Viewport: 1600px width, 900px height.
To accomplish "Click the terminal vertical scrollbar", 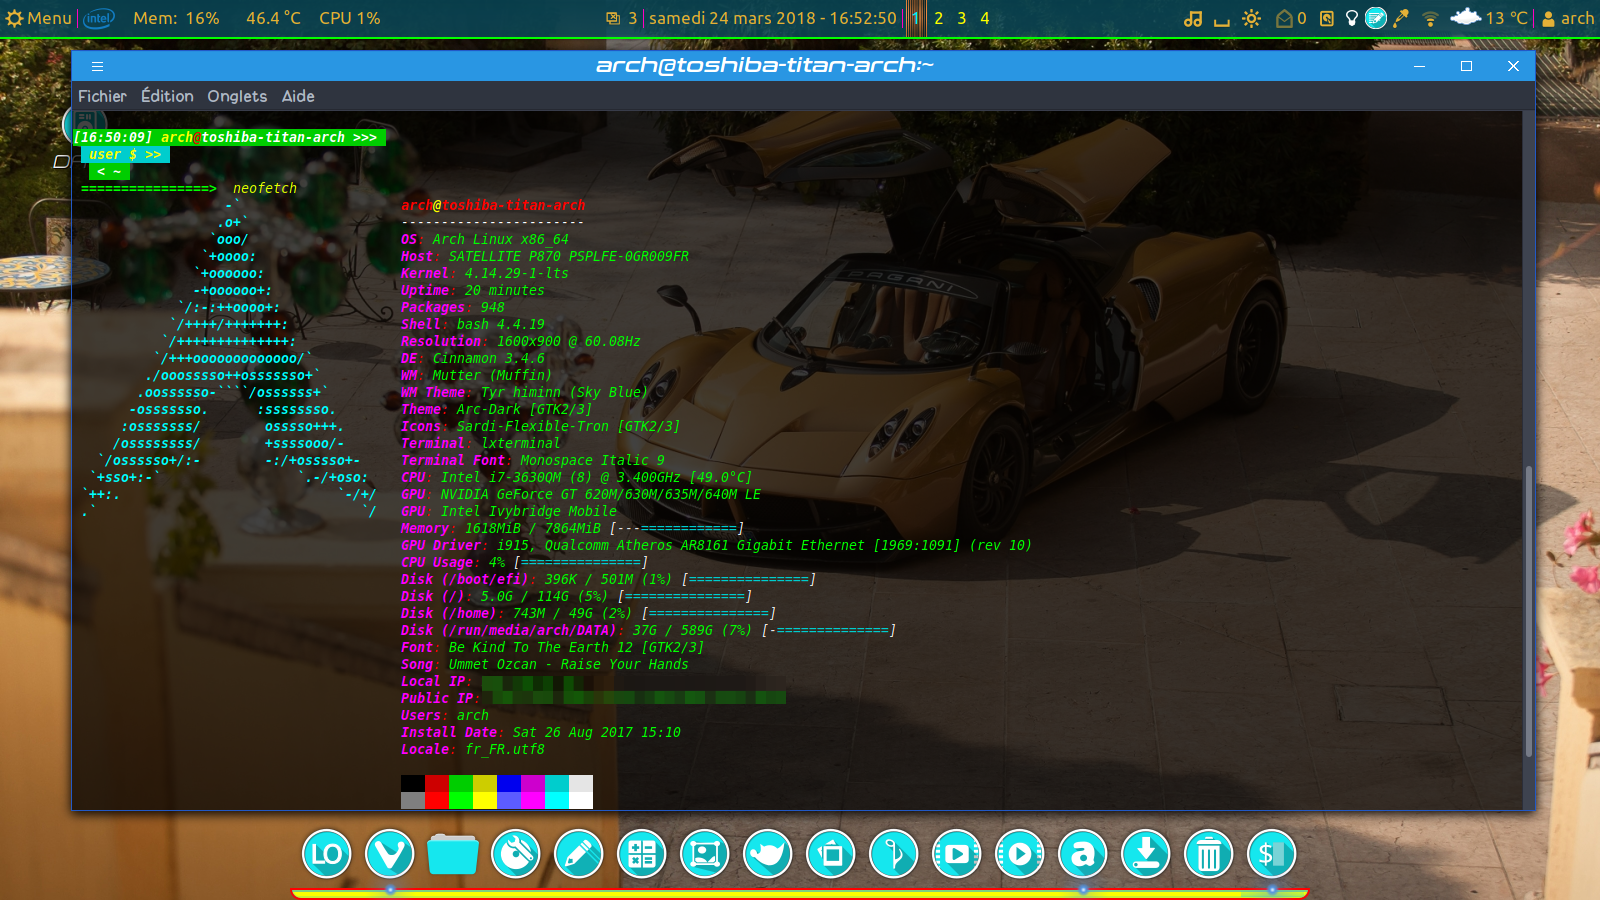I will 1528,611.
